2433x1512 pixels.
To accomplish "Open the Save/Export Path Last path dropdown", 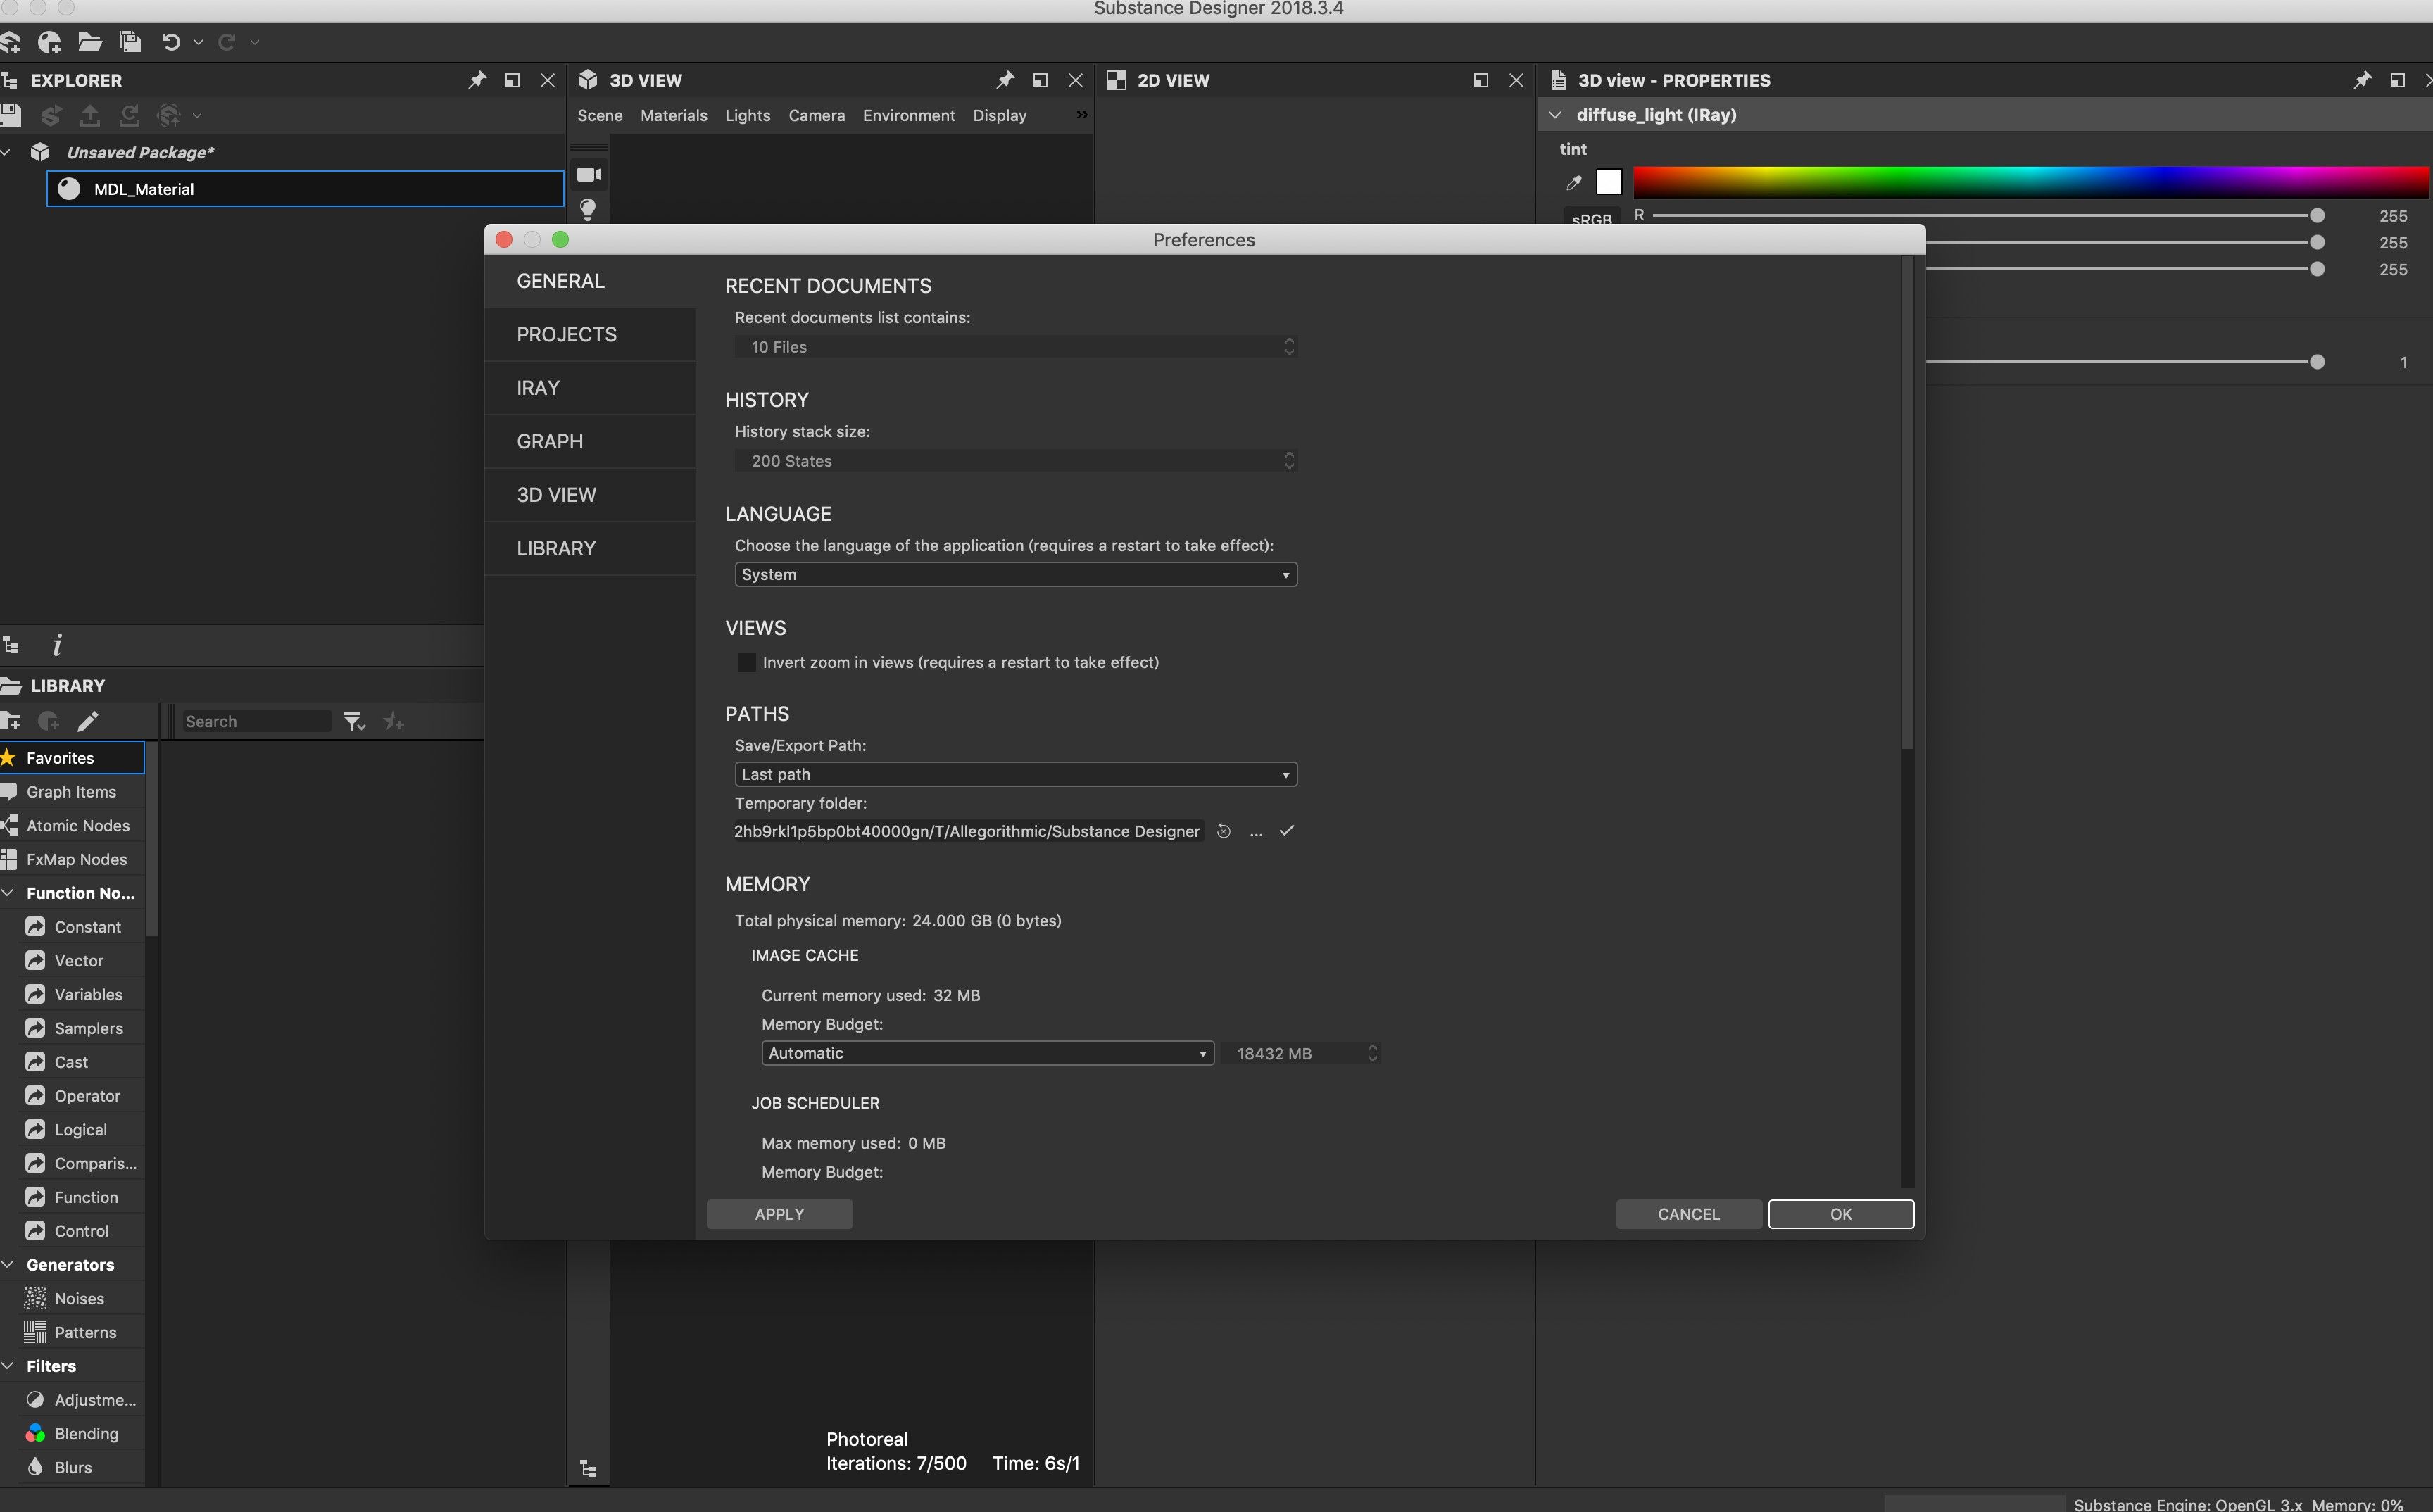I will (1016, 775).
